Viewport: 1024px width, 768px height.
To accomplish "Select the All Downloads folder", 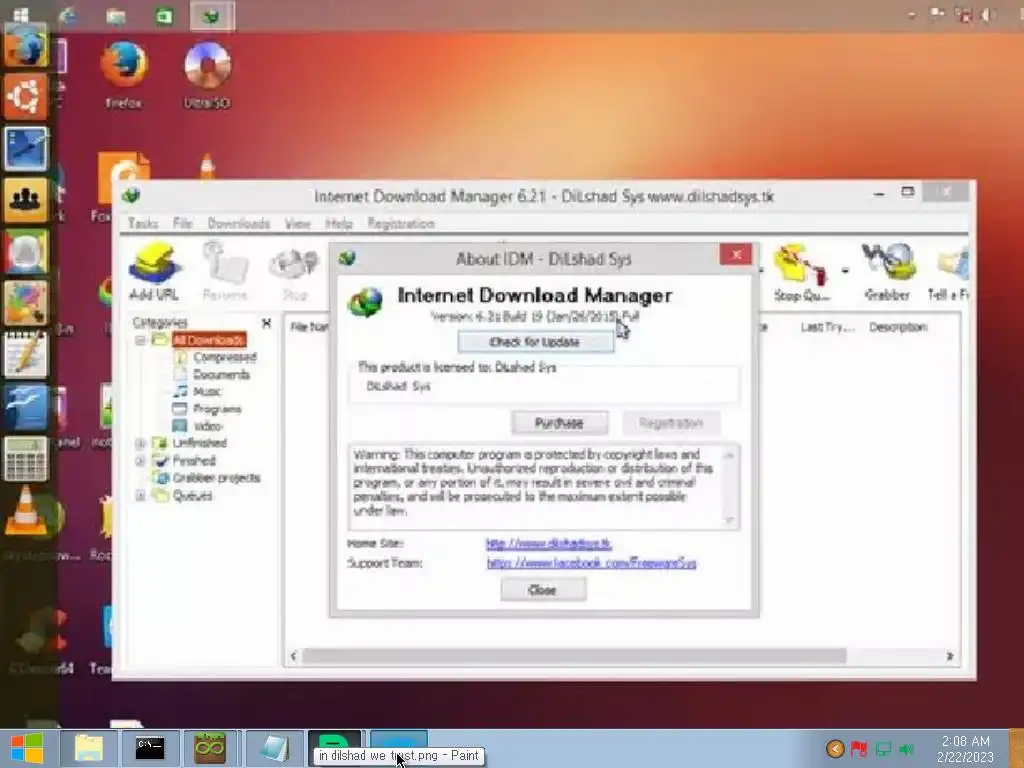I will (x=209, y=340).
